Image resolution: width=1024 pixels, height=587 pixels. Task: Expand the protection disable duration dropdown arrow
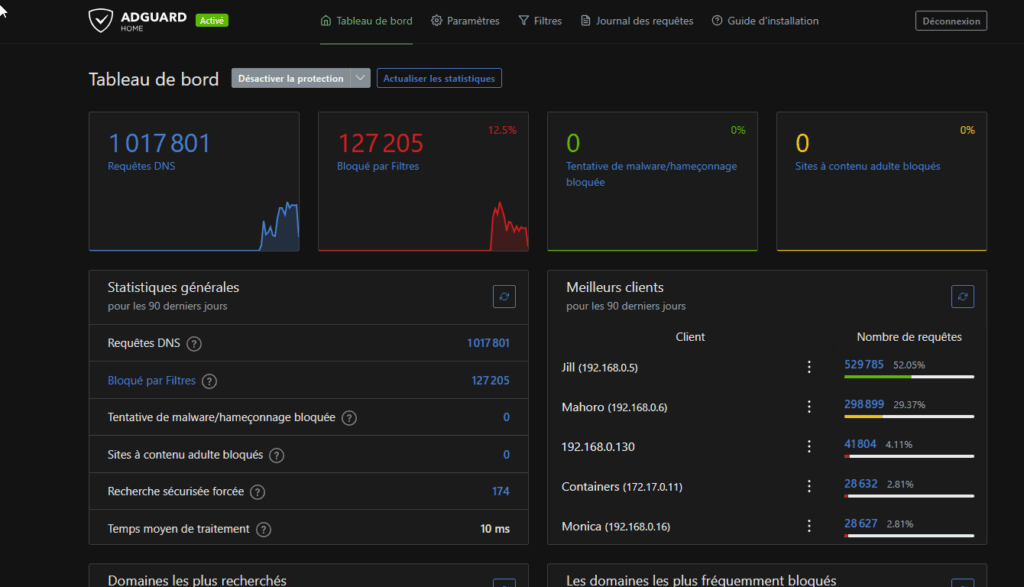[360, 78]
